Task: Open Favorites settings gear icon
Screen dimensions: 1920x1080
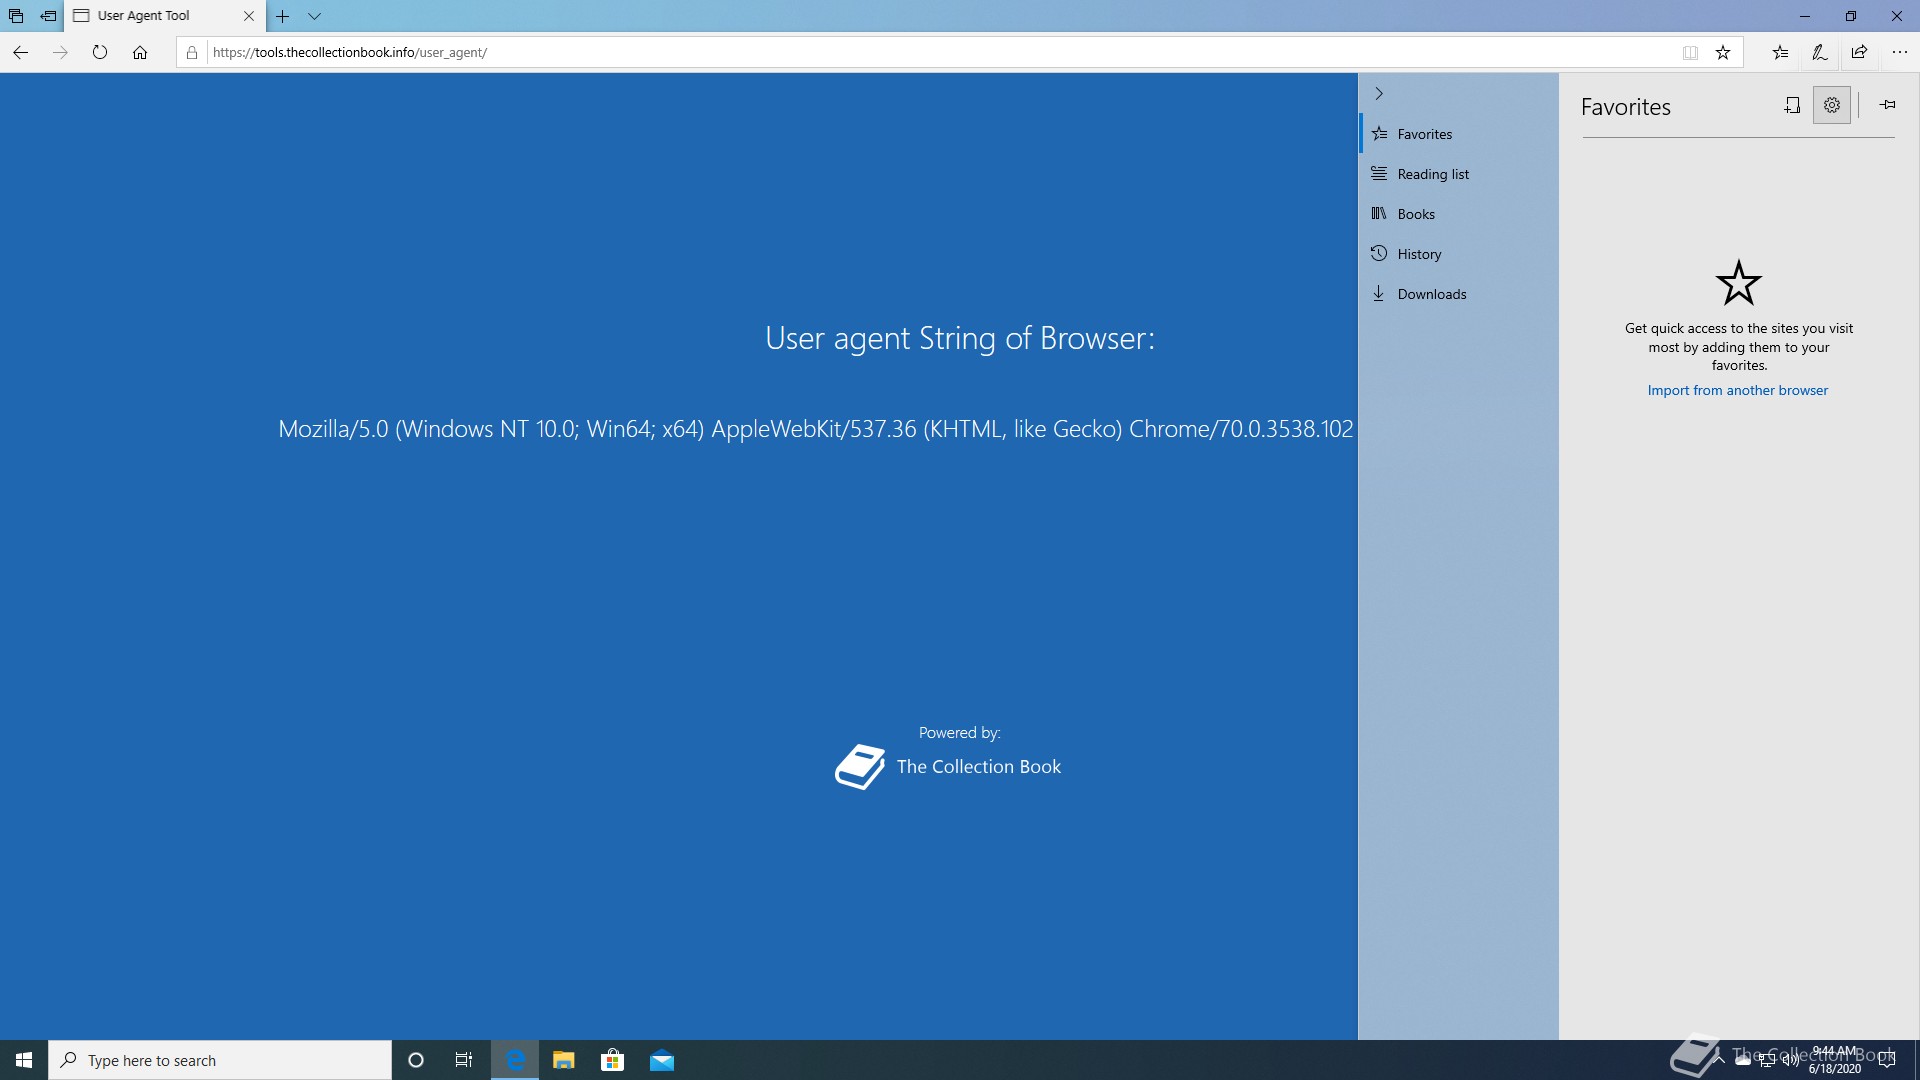Action: 1831,105
